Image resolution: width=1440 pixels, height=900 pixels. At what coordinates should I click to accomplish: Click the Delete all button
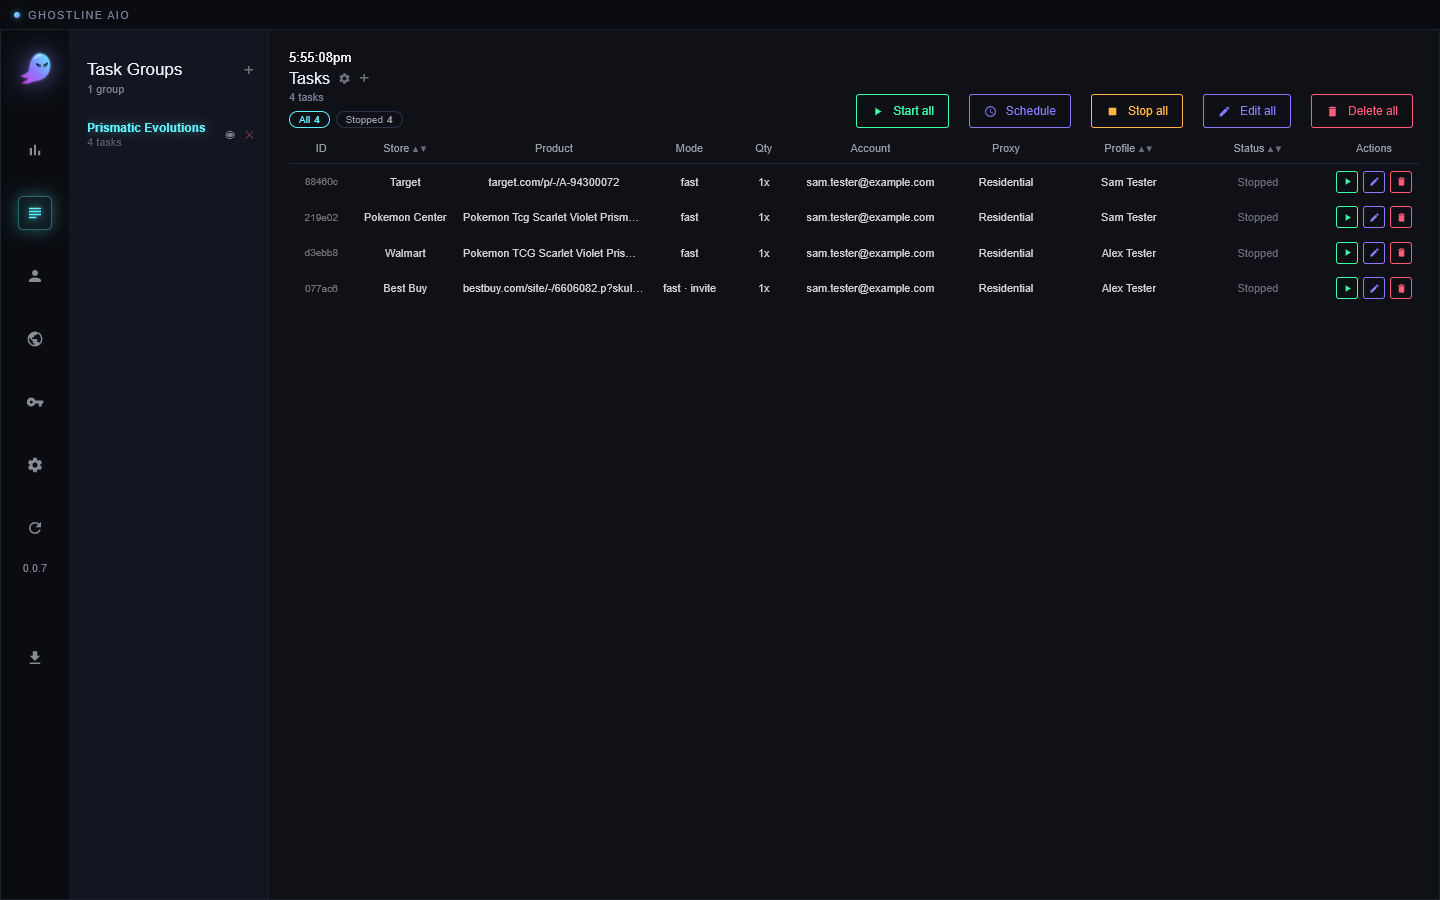tap(1362, 111)
